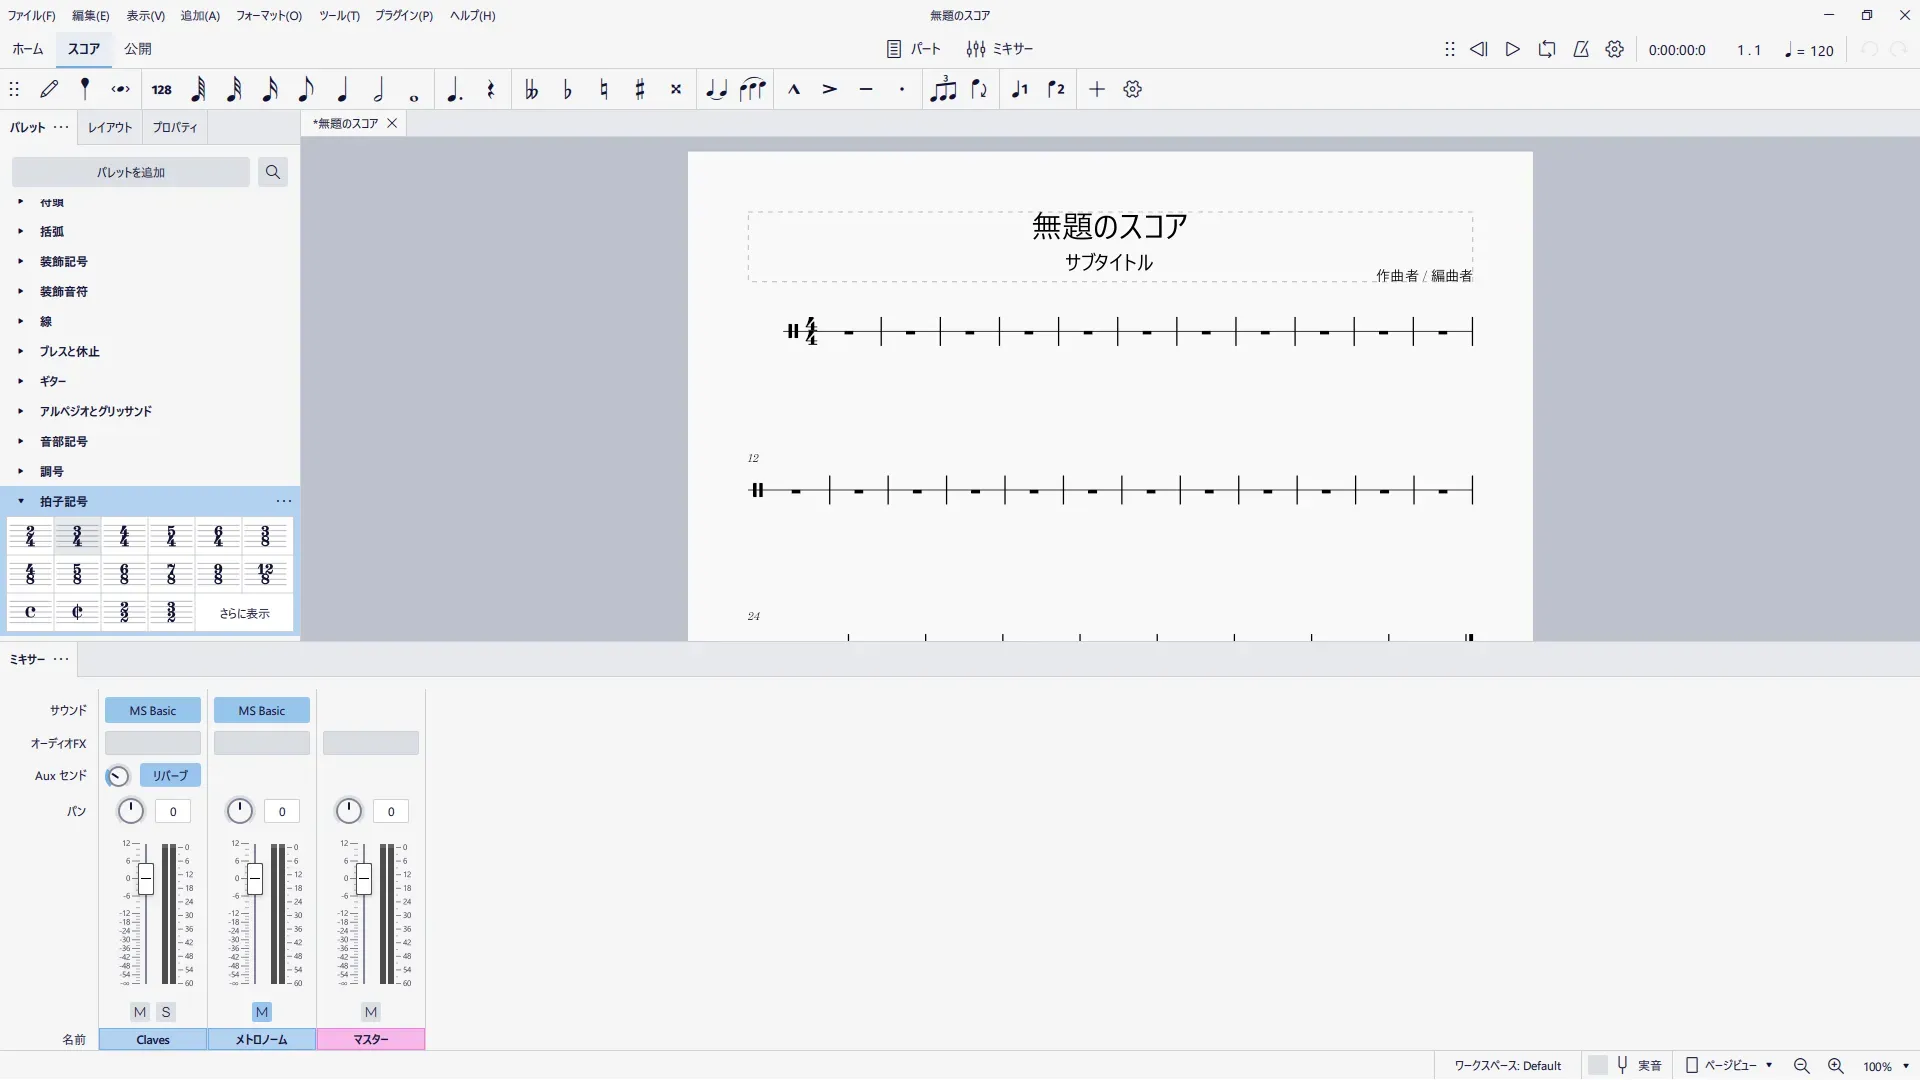This screenshot has width=1920, height=1080.
Task: Select the tuplet tool in note toolbar
Action: 942,90
